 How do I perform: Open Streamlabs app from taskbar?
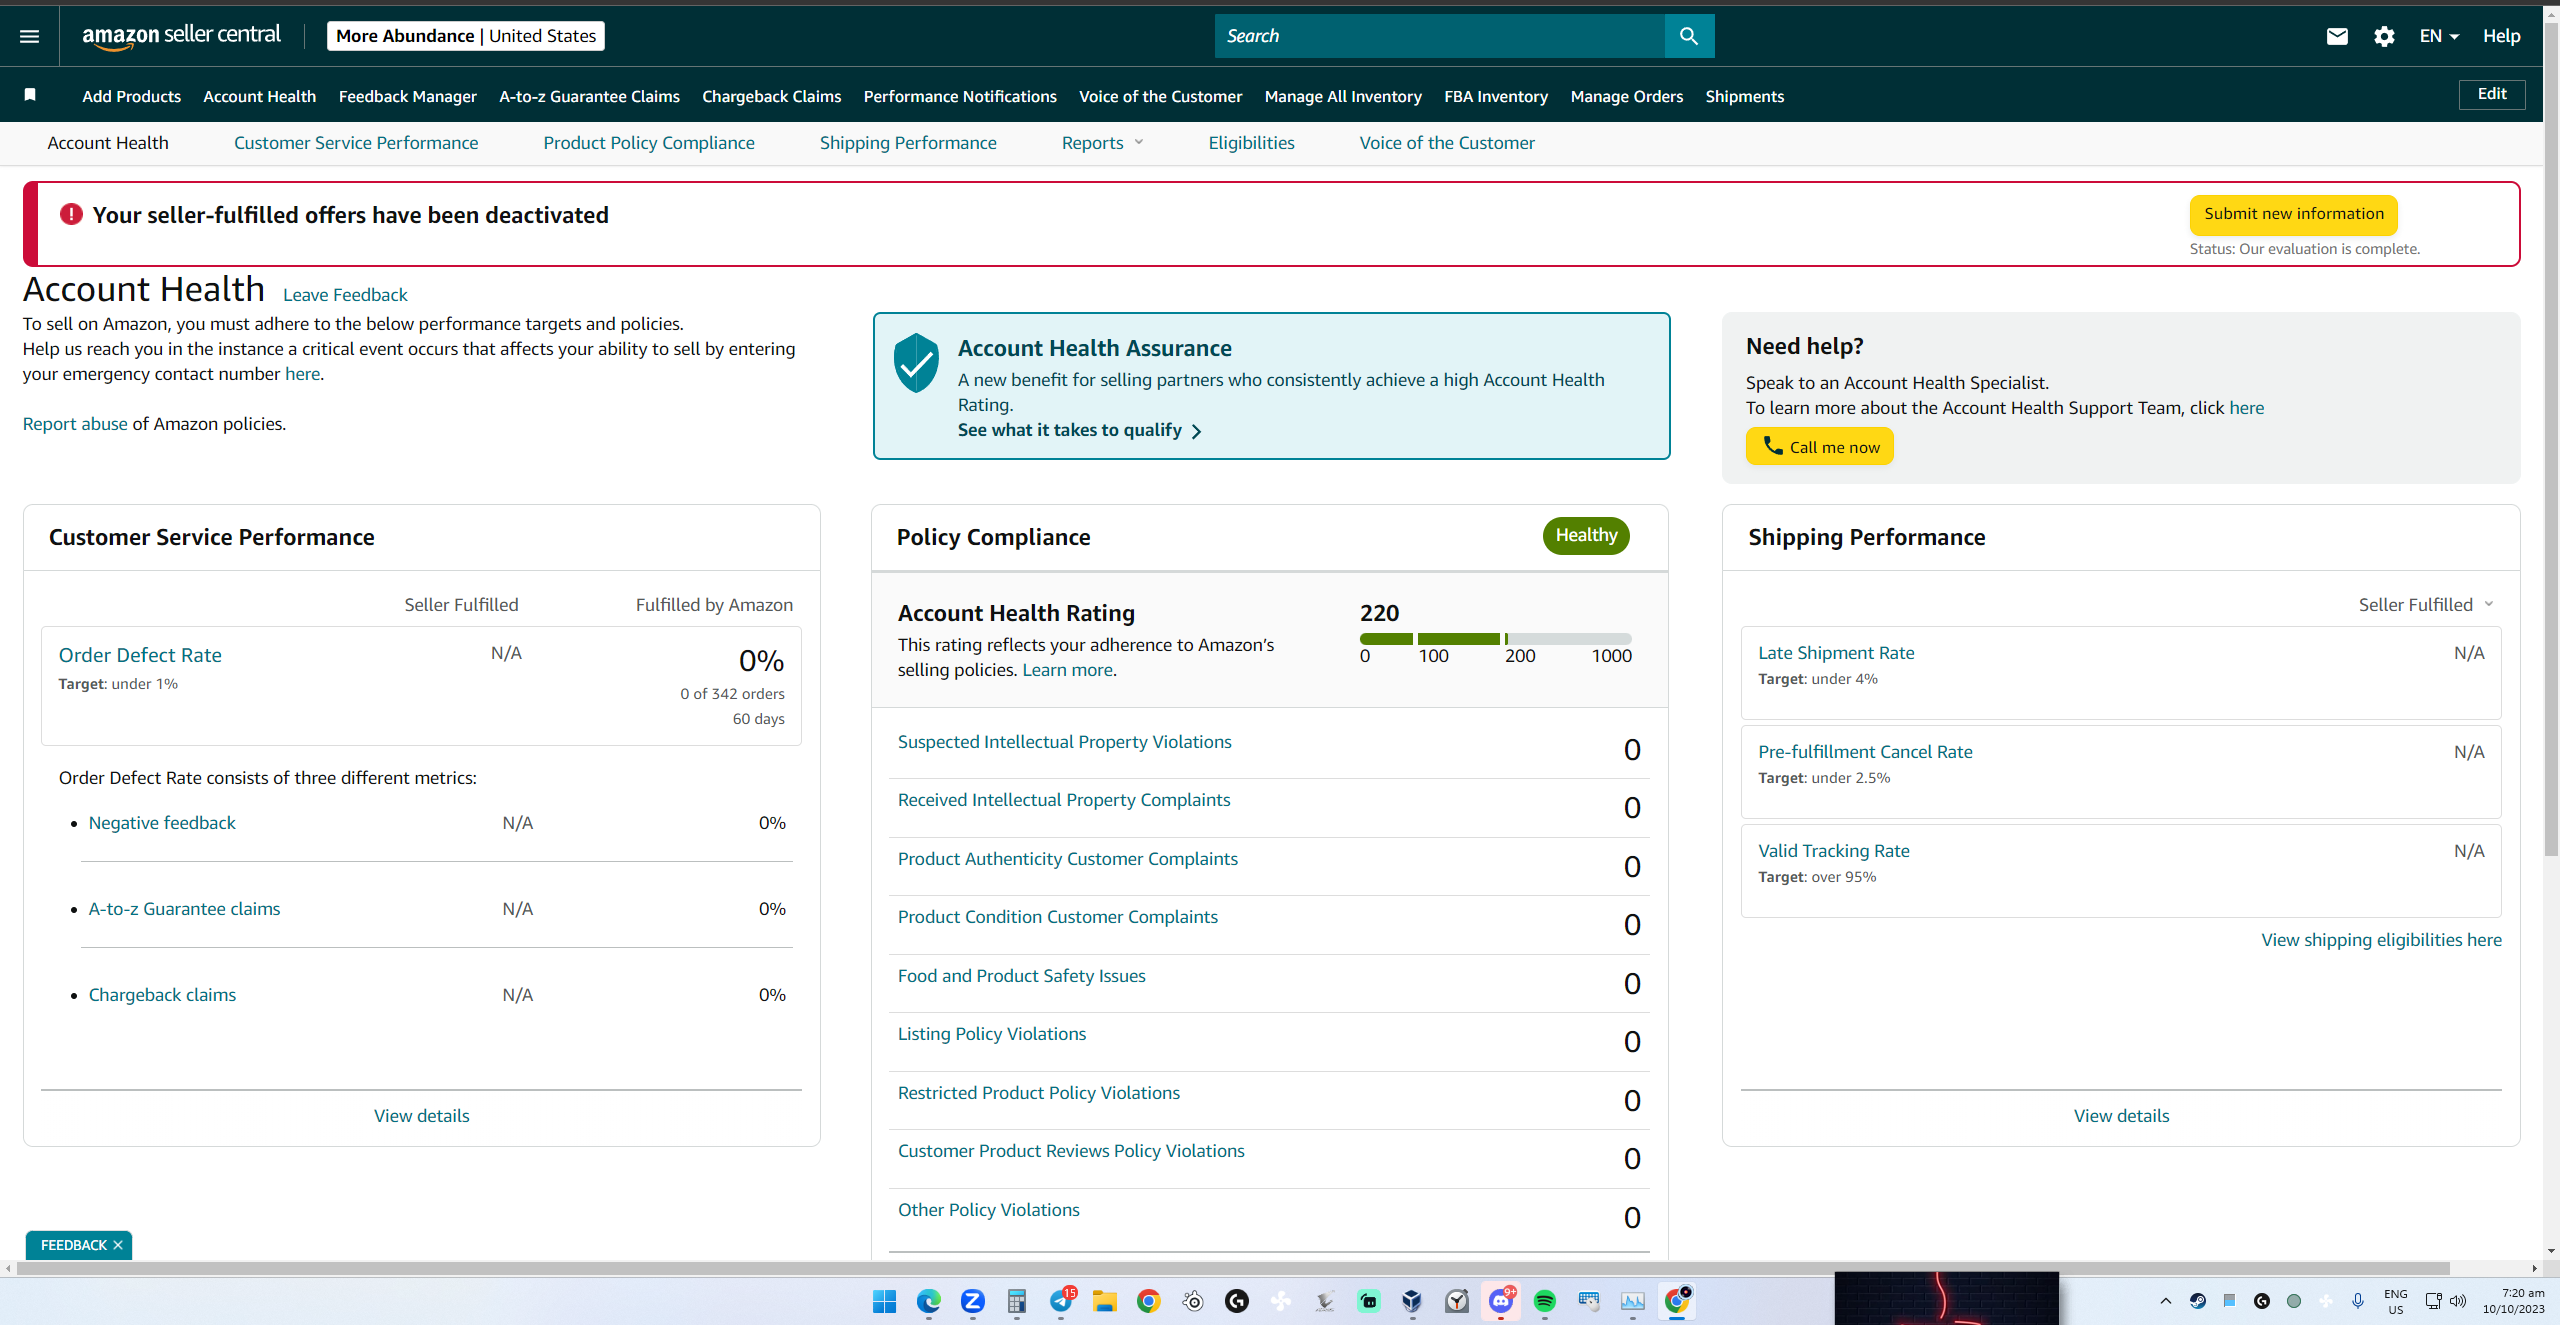[x=1369, y=1301]
